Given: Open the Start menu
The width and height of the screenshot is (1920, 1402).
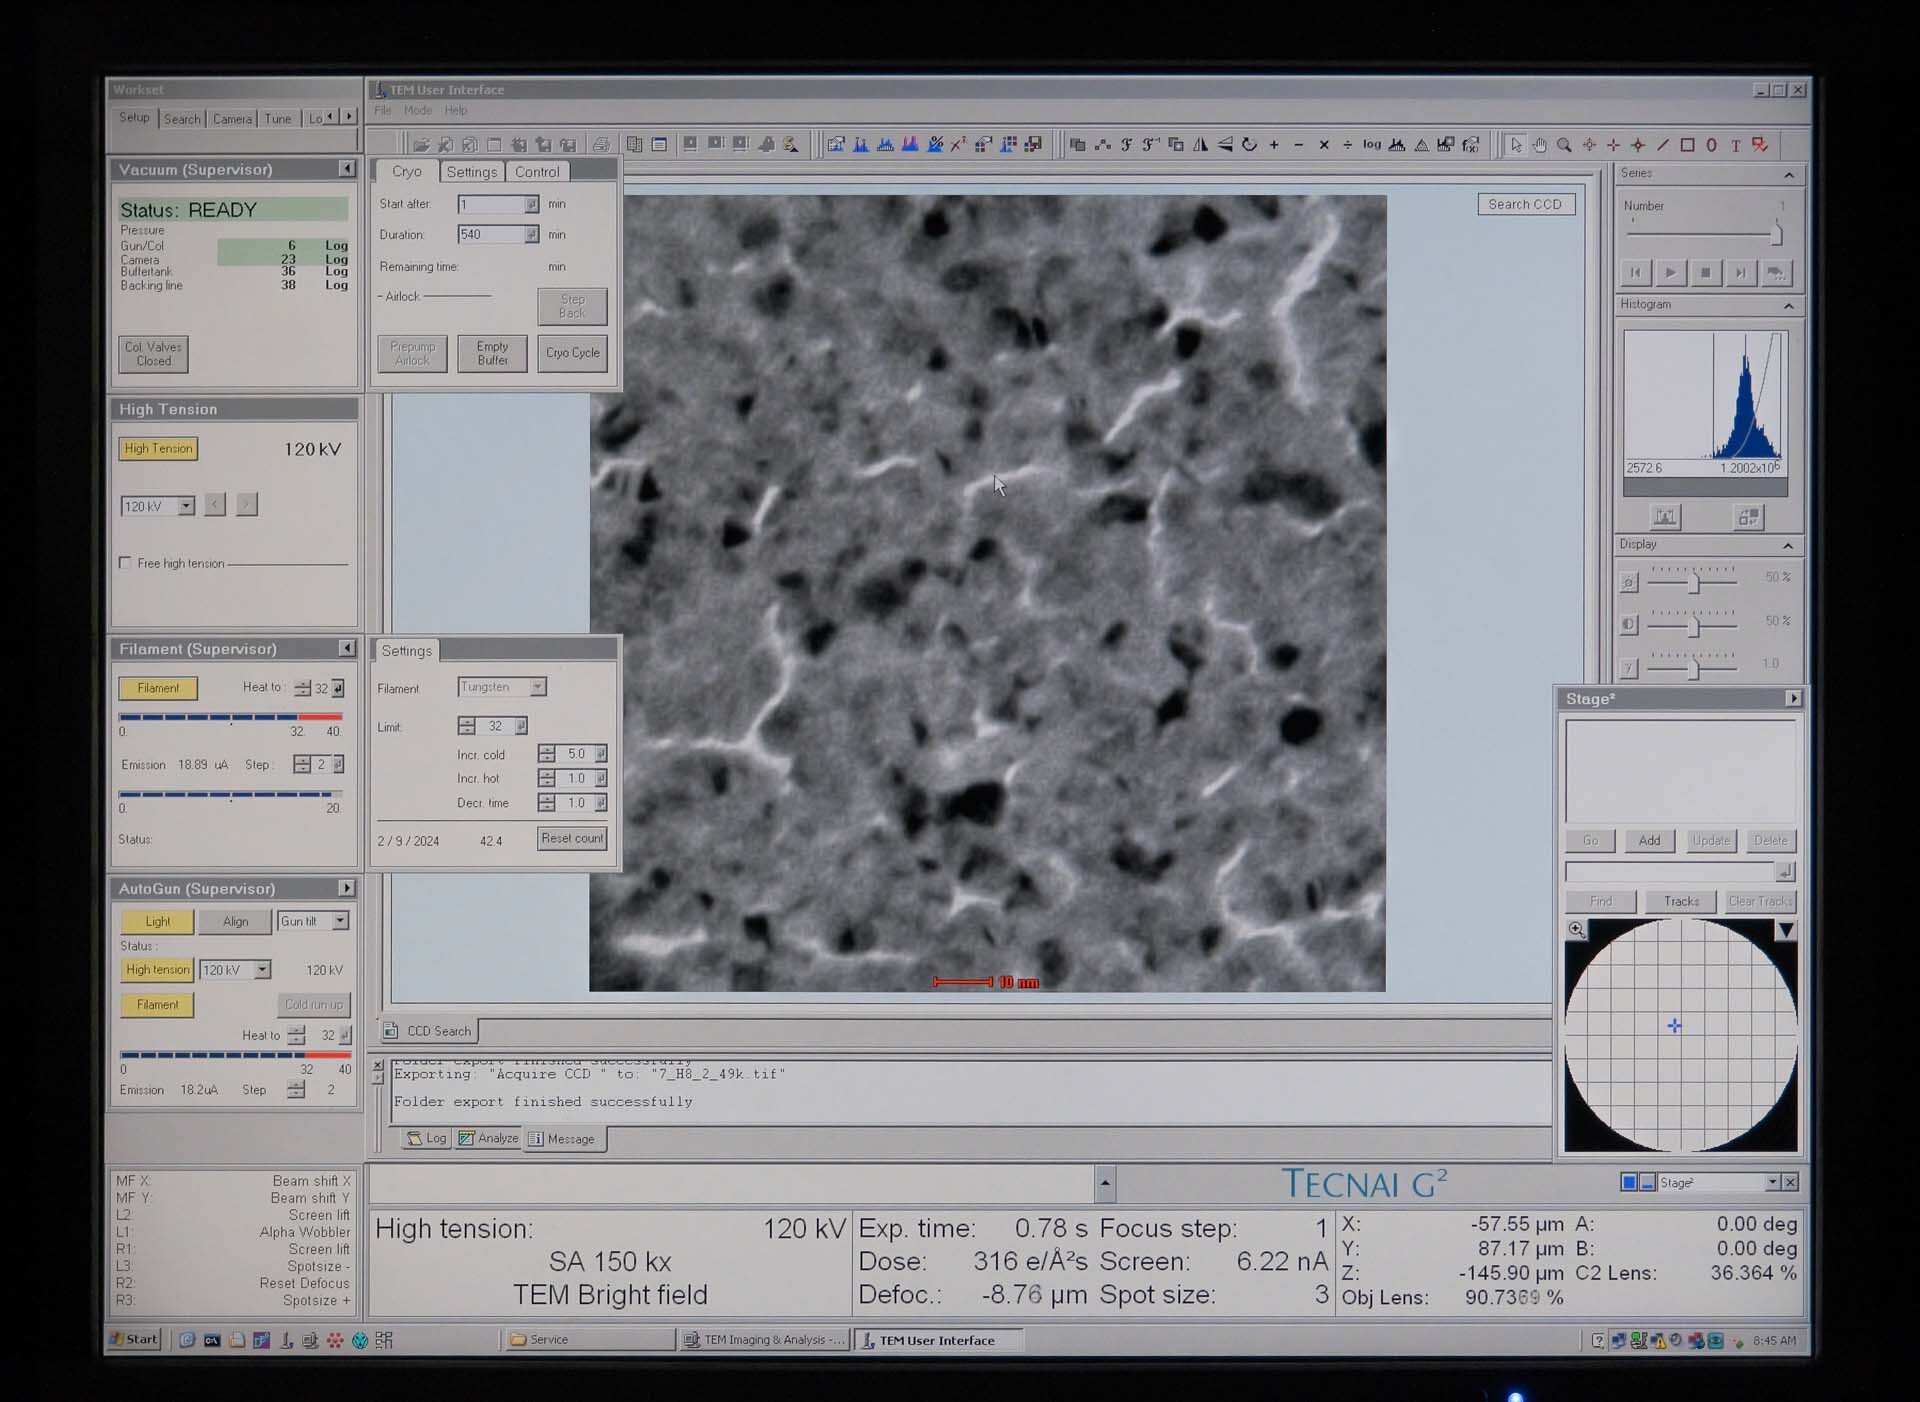Looking at the screenshot, I should [x=134, y=1340].
